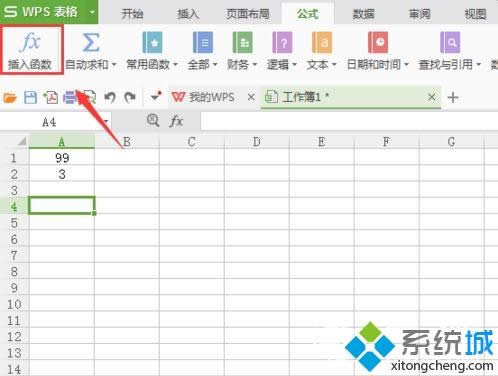Select column A header
498x376 pixels.
[x=62, y=142]
